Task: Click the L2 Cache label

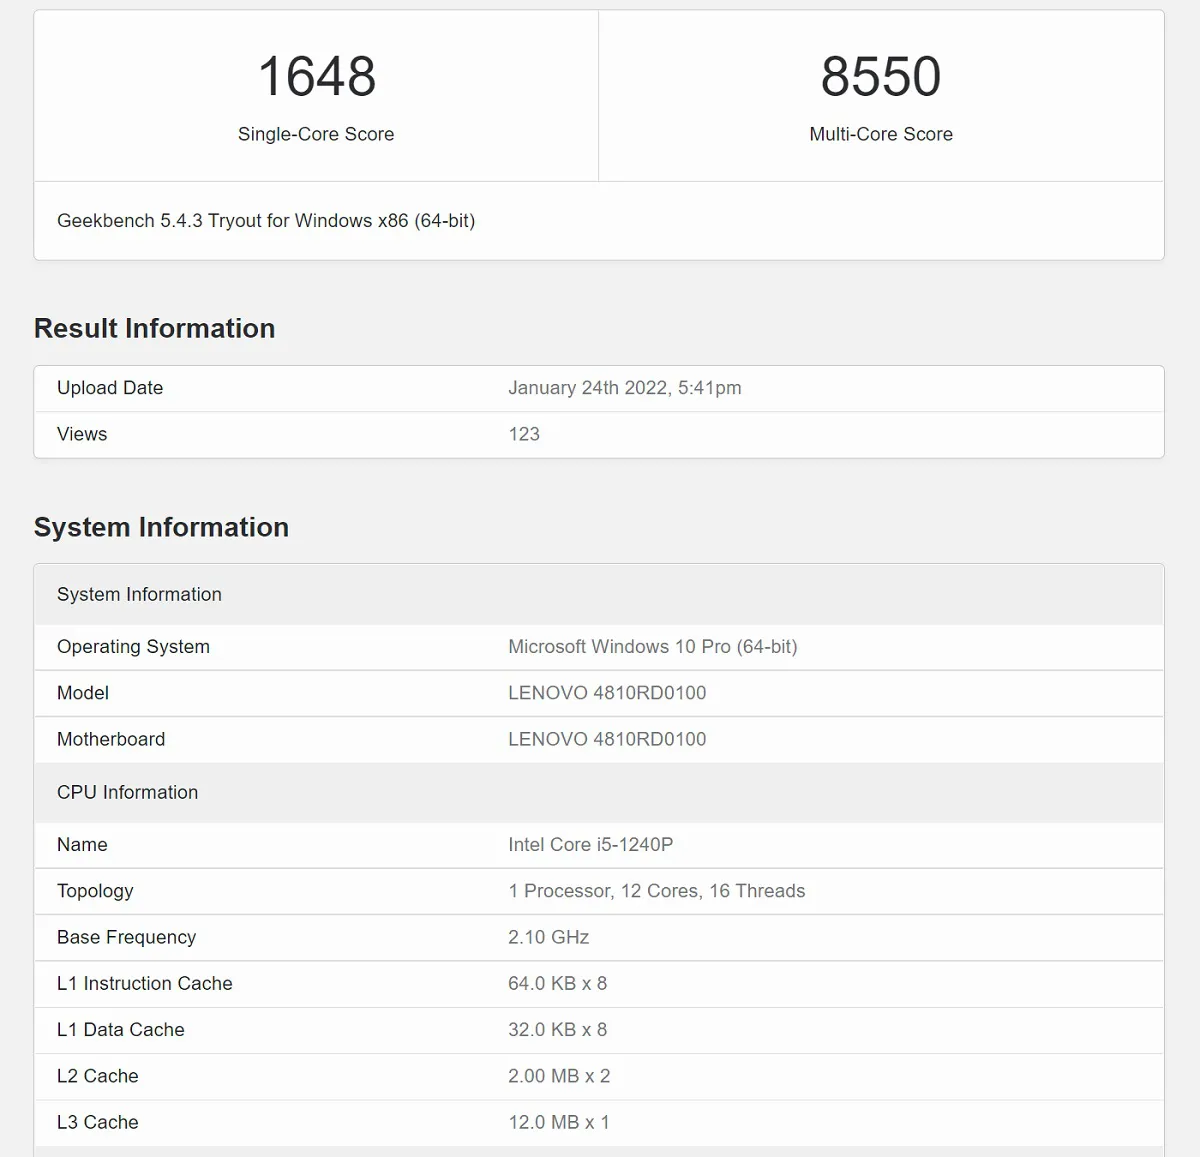Action: pos(98,1076)
